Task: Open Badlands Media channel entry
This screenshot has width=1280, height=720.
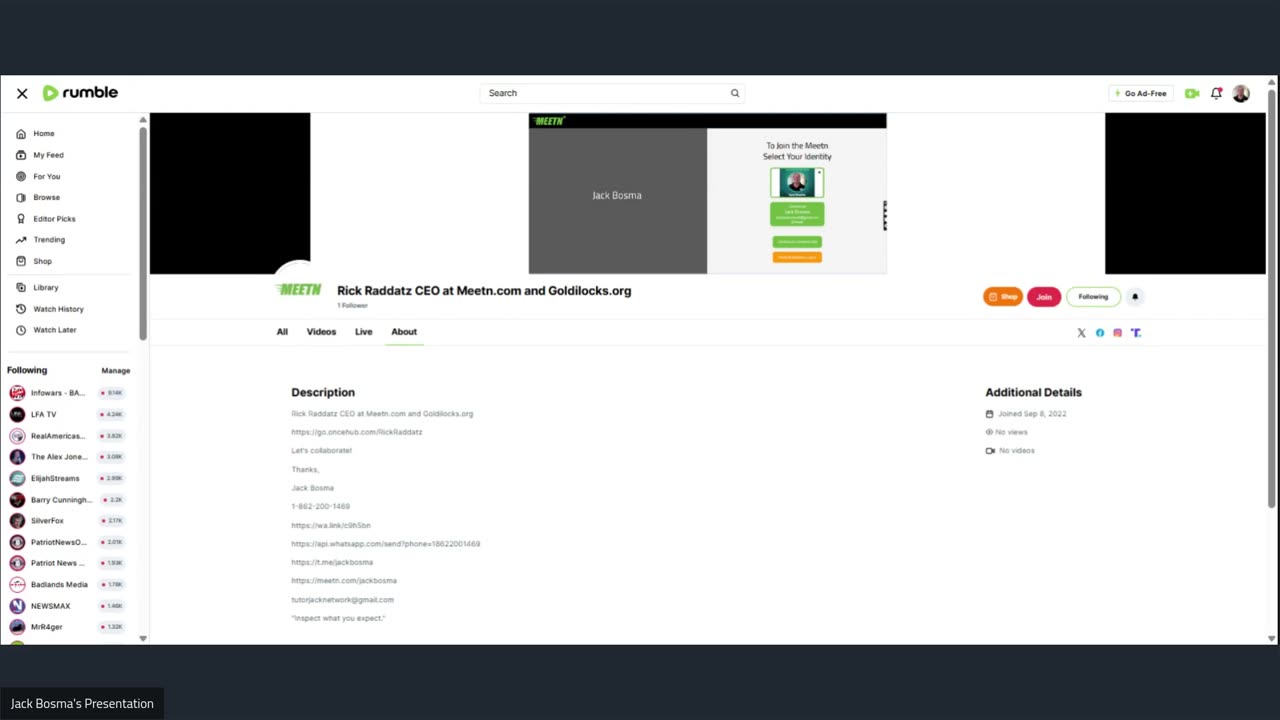Action: [x=65, y=585]
